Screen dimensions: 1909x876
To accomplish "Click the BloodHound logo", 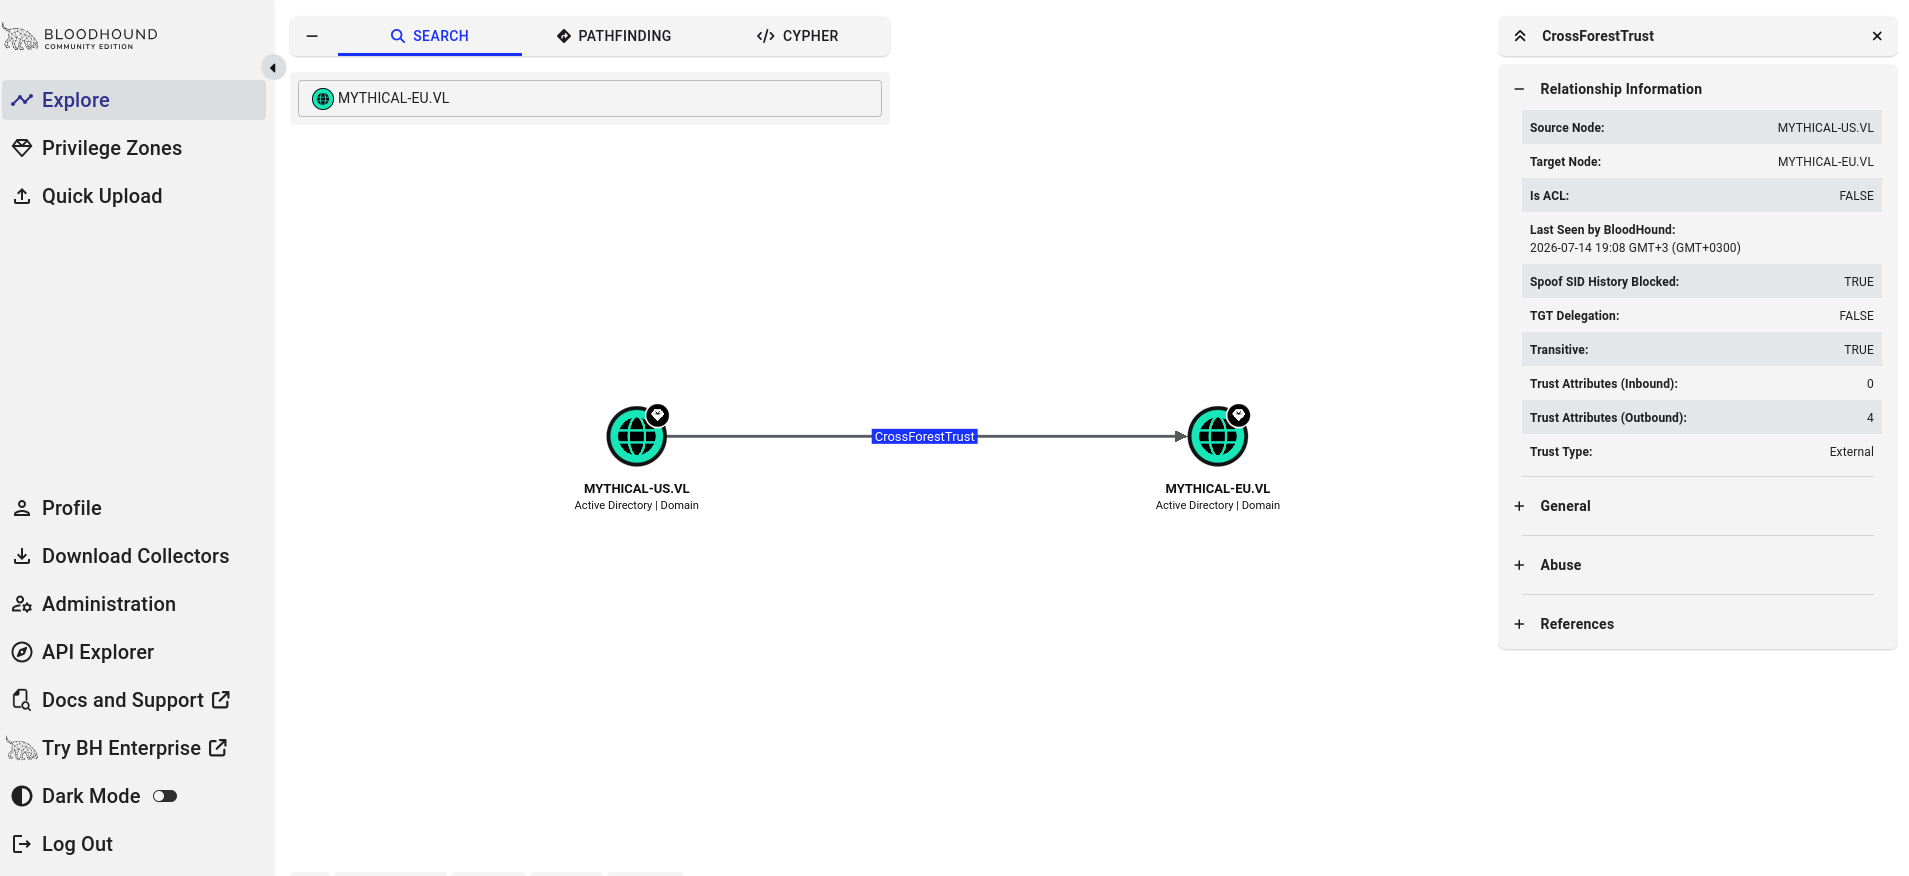I will pos(80,38).
